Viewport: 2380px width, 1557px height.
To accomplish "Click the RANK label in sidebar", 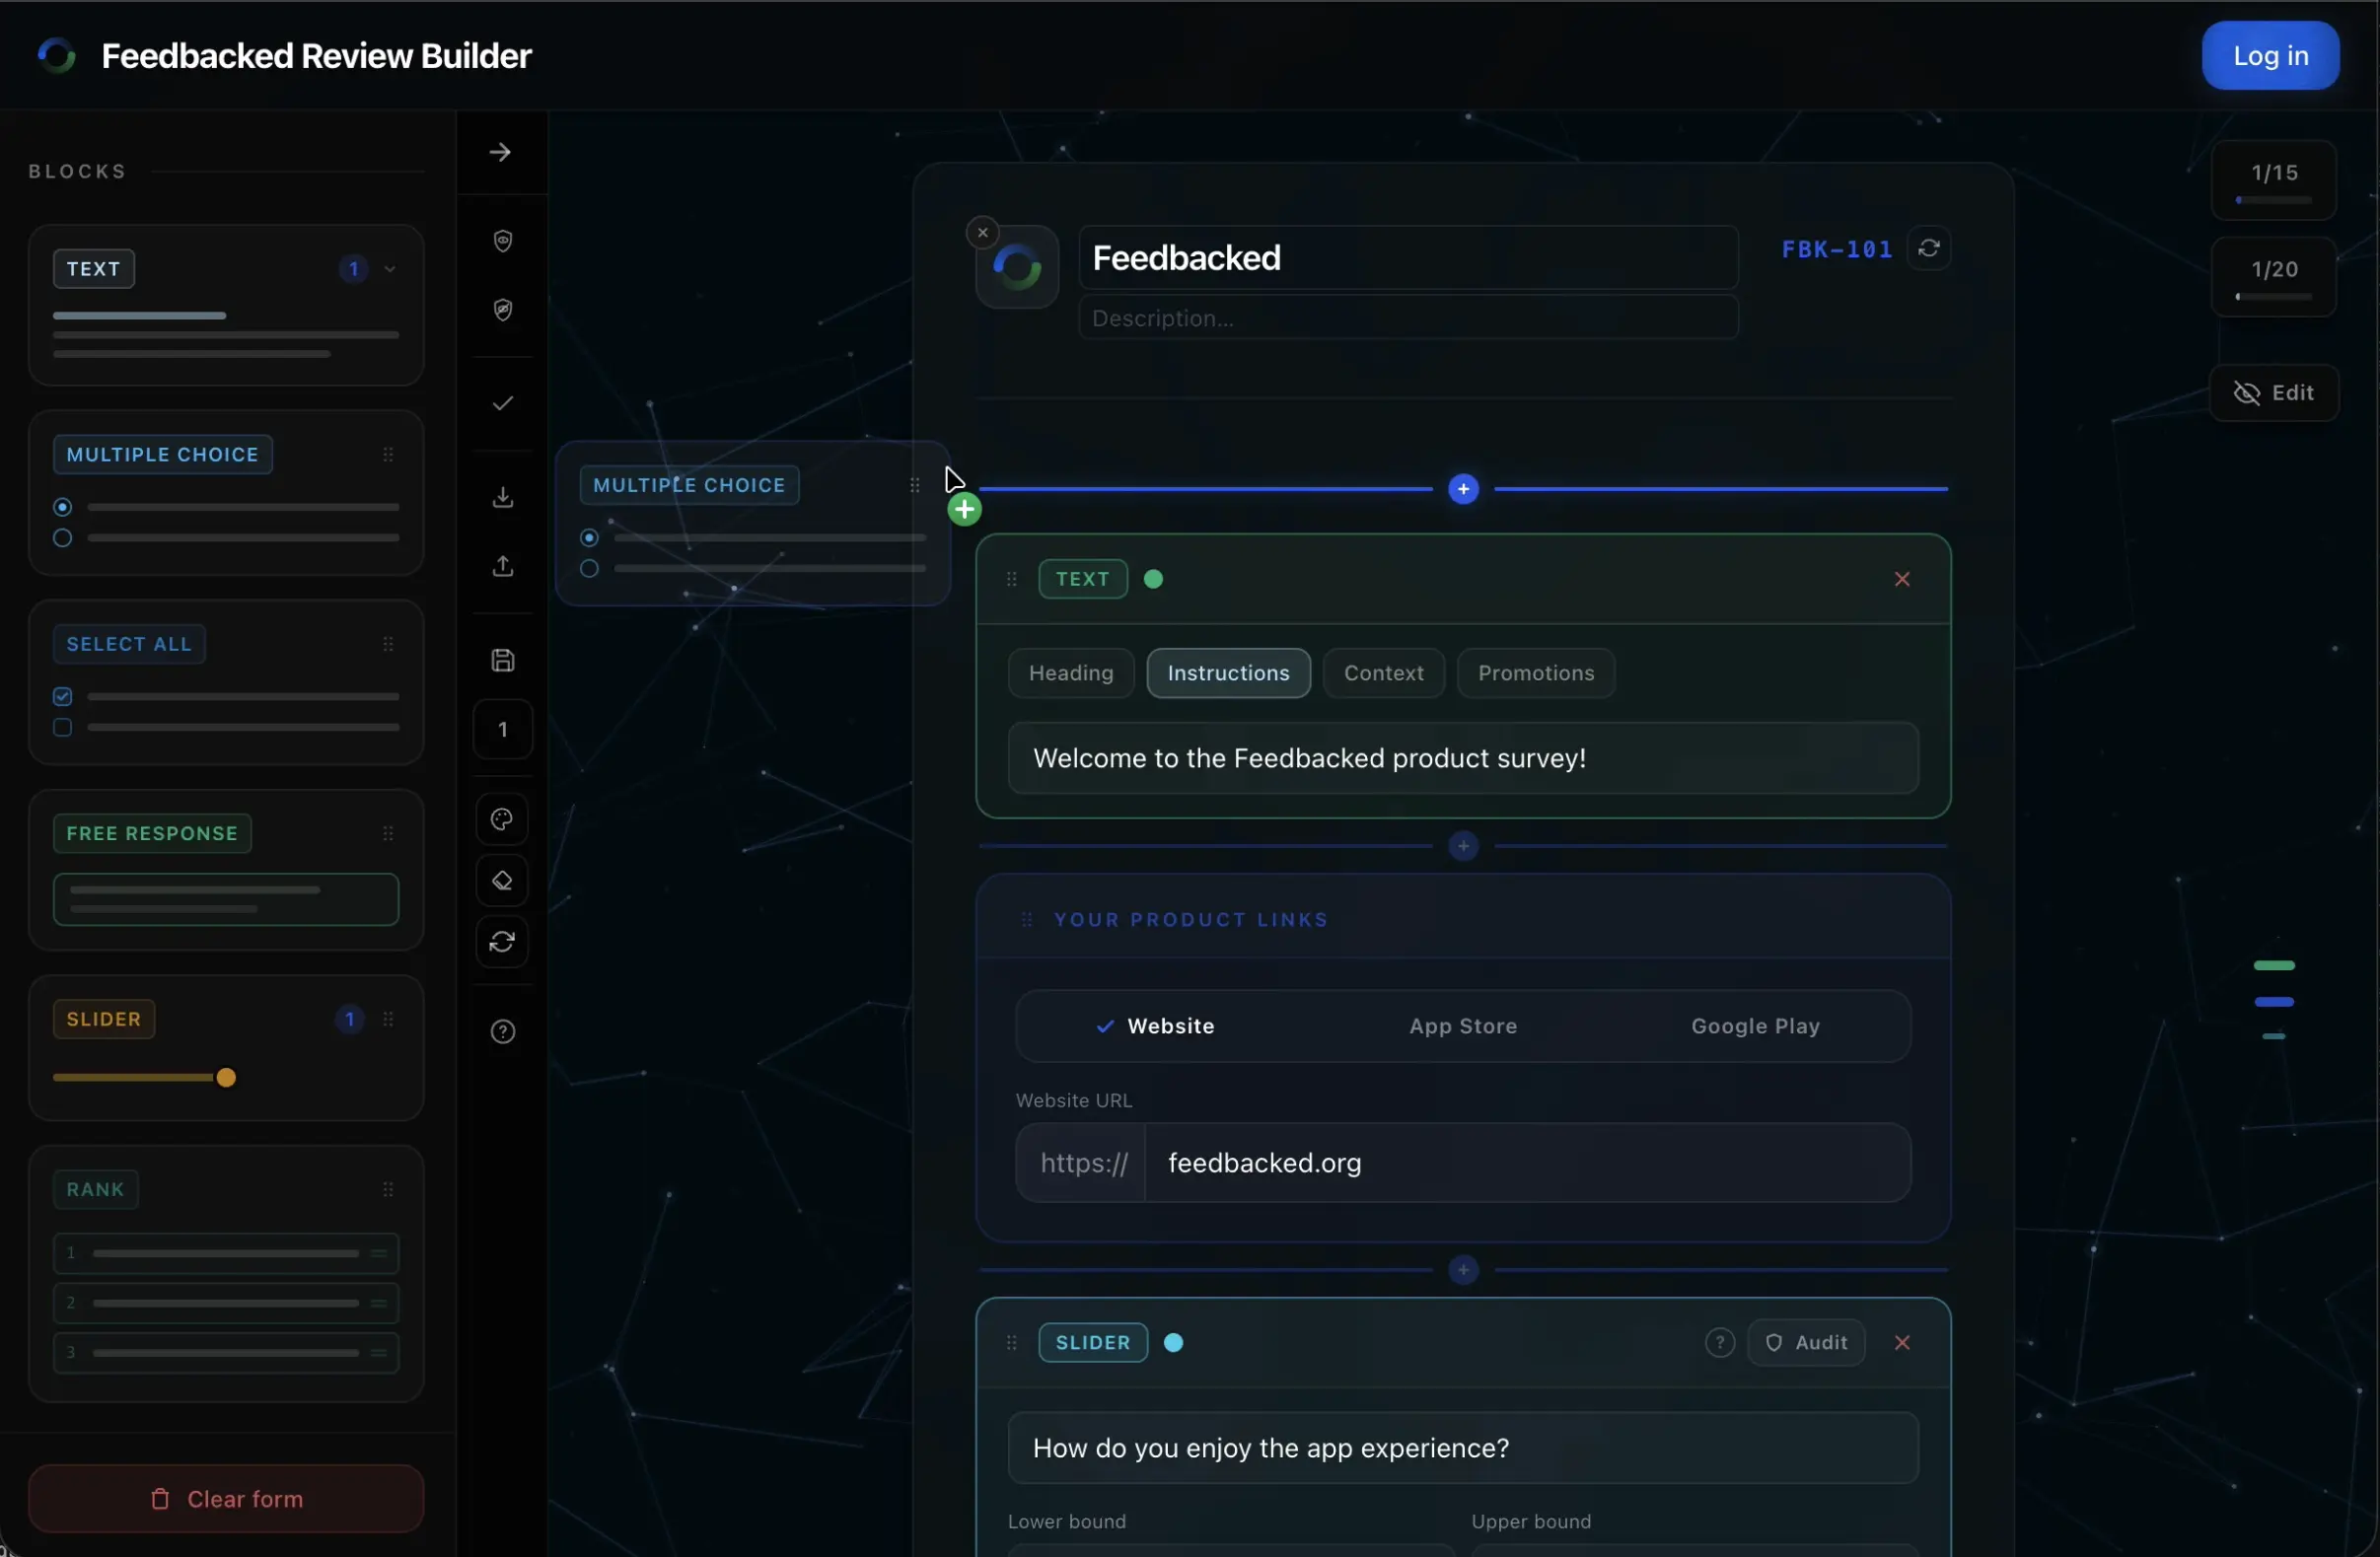I will tap(96, 1190).
